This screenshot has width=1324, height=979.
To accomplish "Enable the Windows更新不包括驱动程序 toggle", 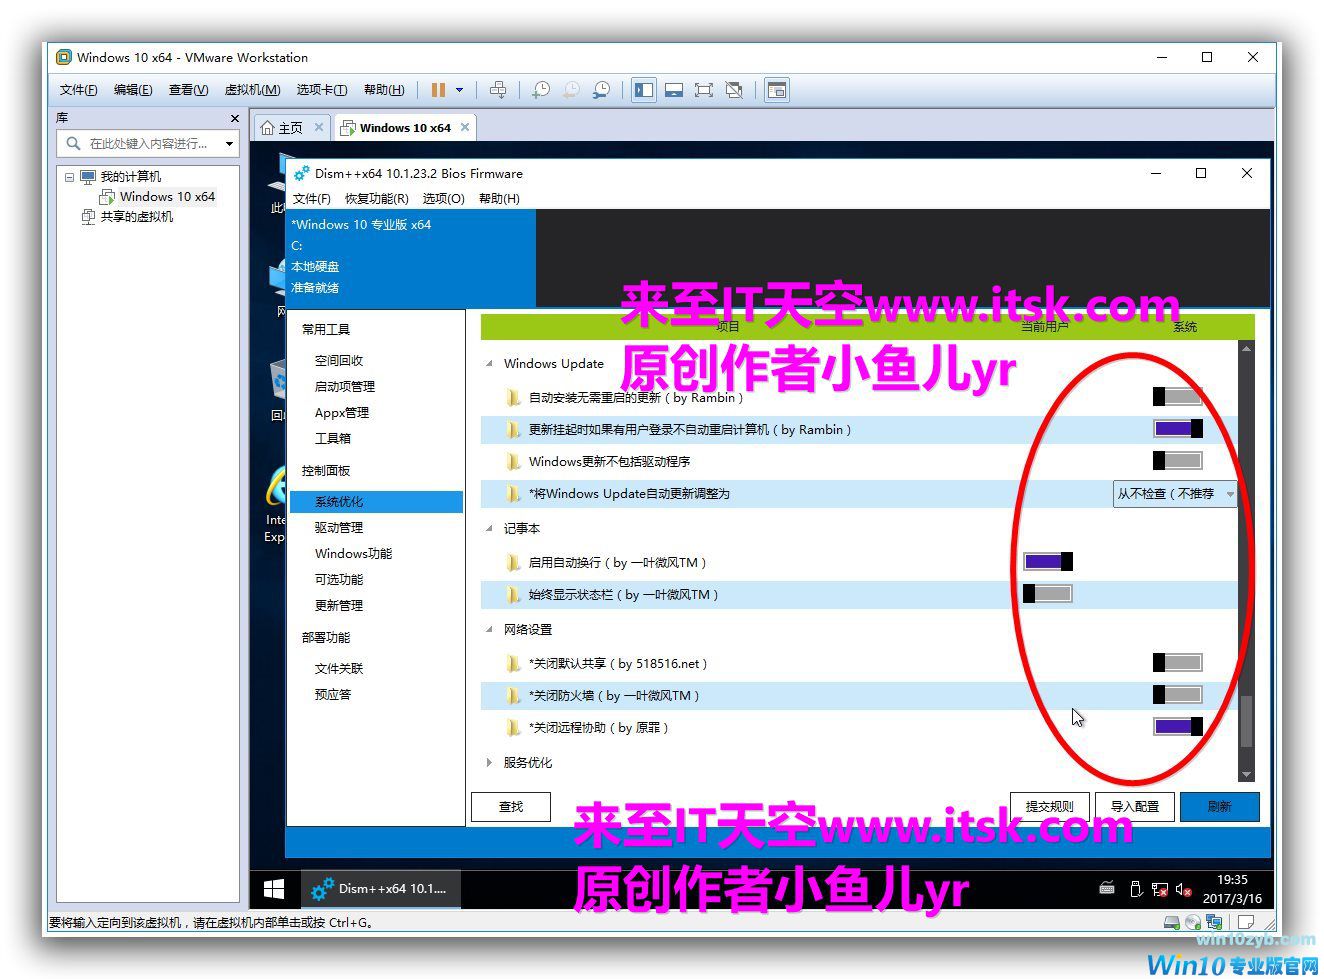I will [1177, 461].
